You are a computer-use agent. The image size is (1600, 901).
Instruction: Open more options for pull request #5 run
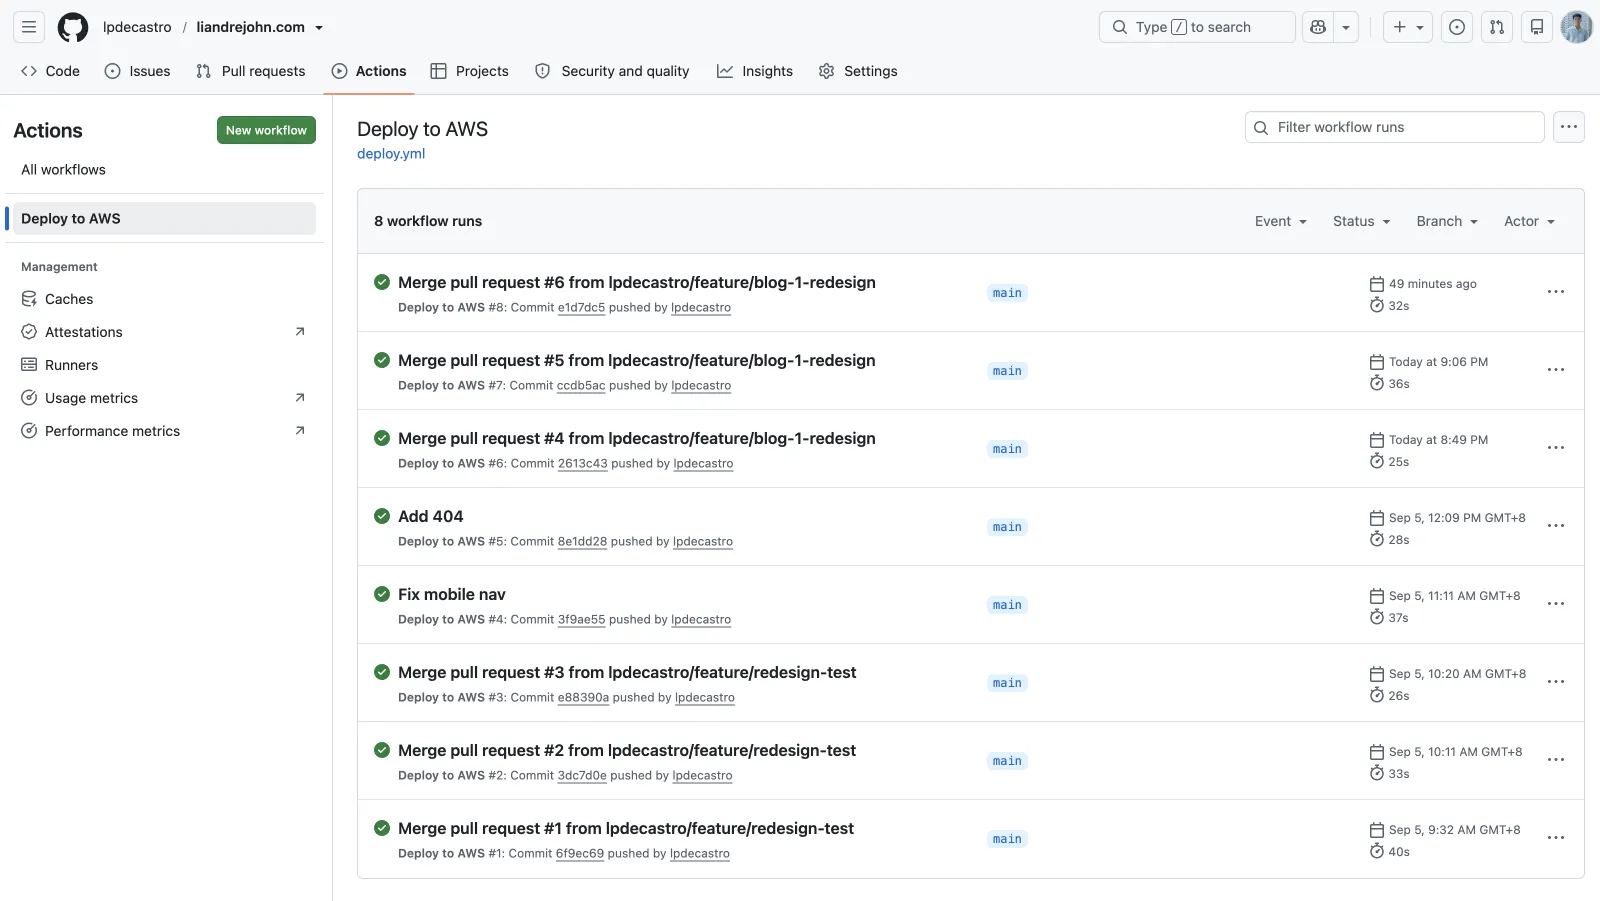tap(1556, 370)
